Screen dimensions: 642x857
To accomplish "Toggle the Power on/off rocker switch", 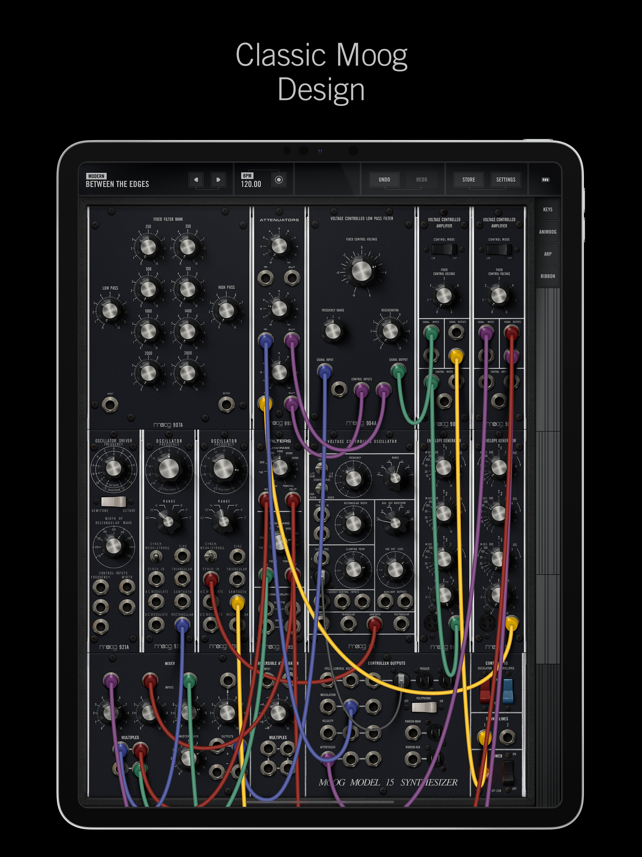I will coord(508,772).
